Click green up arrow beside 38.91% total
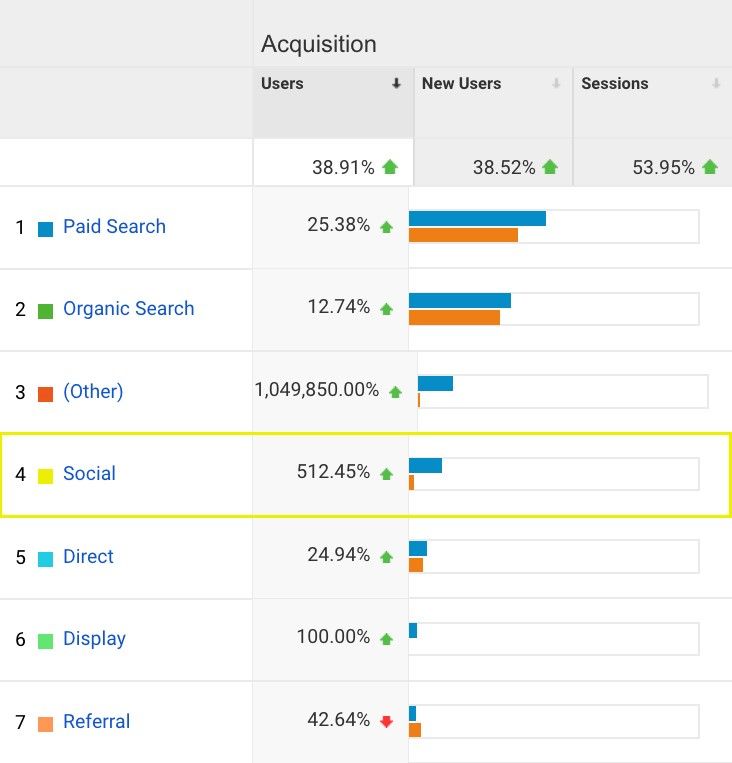Screen dimensions: 732x763 (x=390, y=167)
